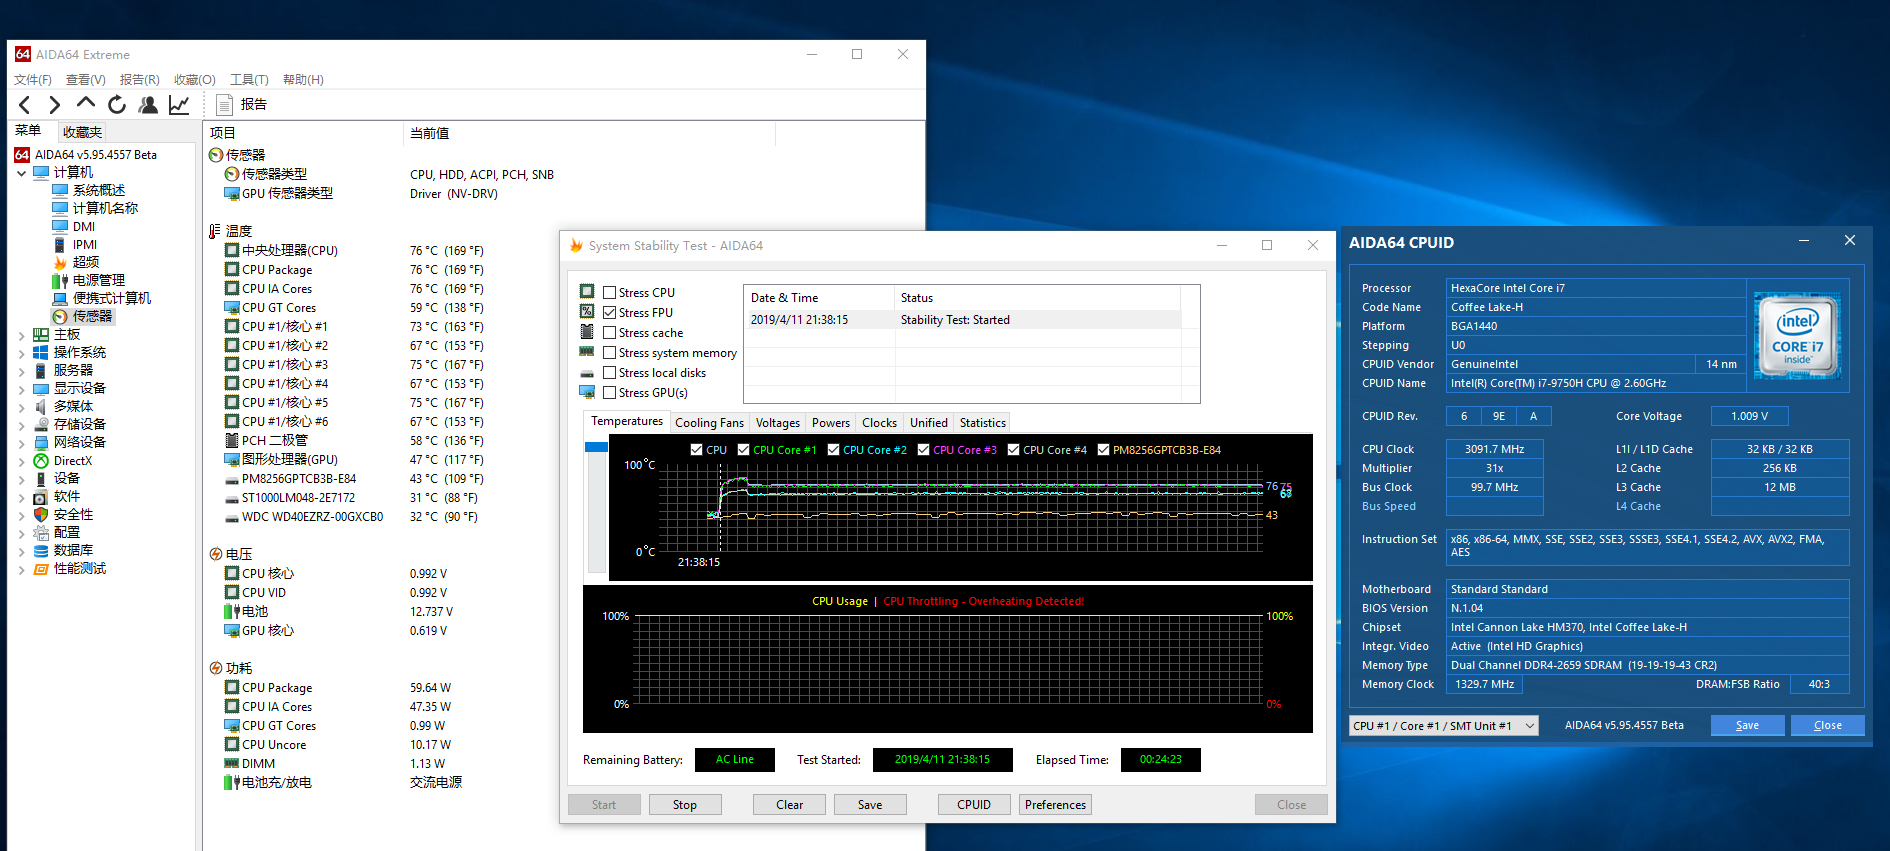The height and width of the screenshot is (851, 1890).
Task: Click the Intel Core i7 logo
Action: click(1797, 336)
